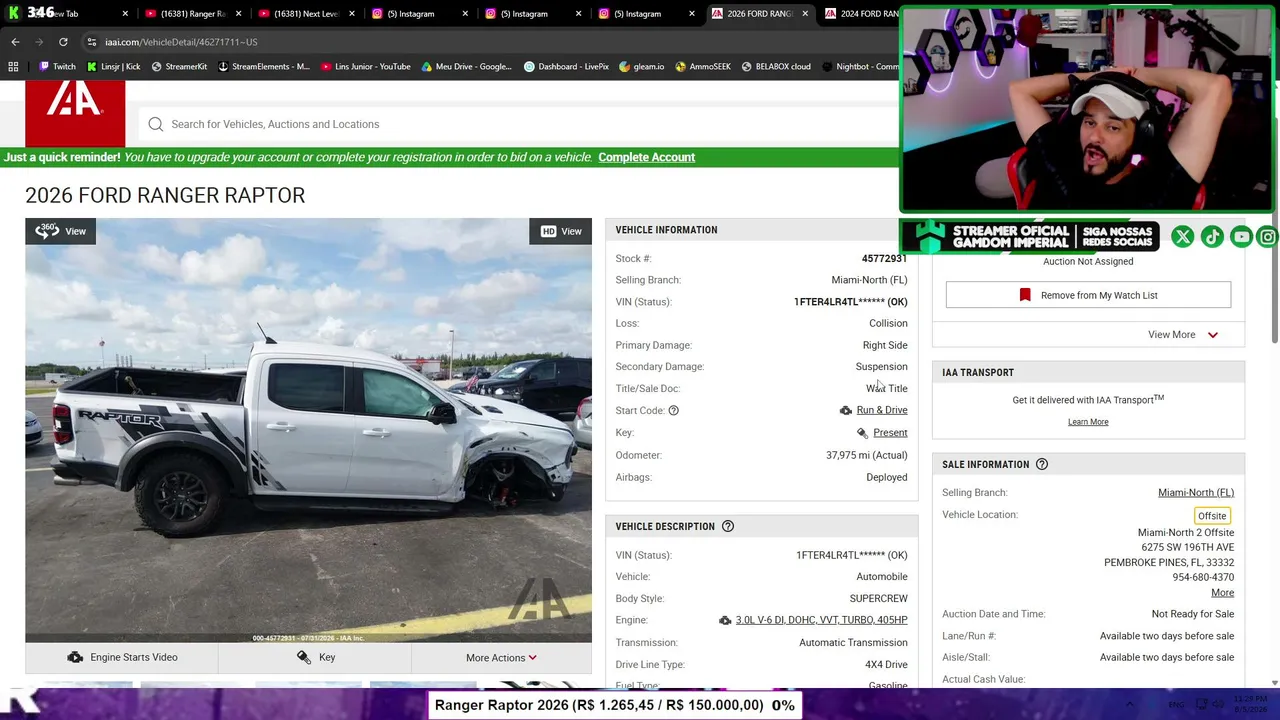Open the Run & Drive link
Viewport: 1280px width, 720px height.
click(x=882, y=410)
